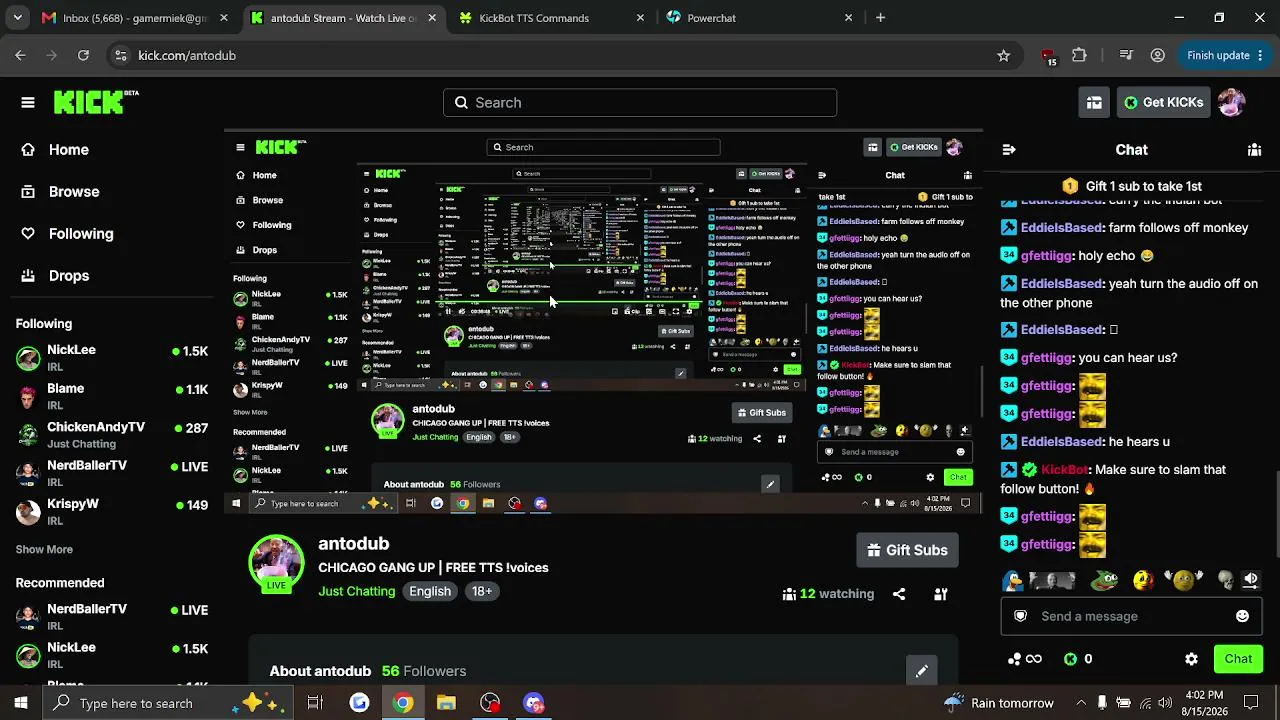Open Chrome menu beside Finish update
Image resolution: width=1280 pixels, height=720 pixels.
pos(1261,56)
